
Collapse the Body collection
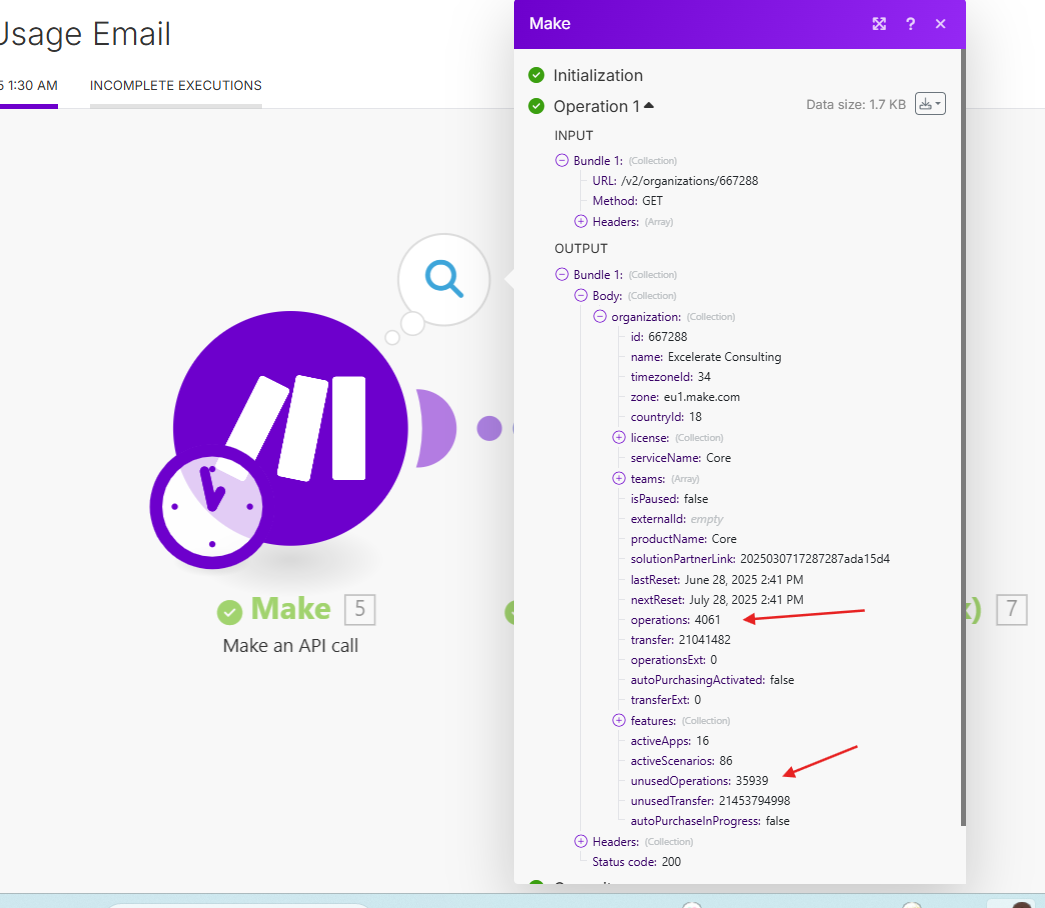[581, 295]
